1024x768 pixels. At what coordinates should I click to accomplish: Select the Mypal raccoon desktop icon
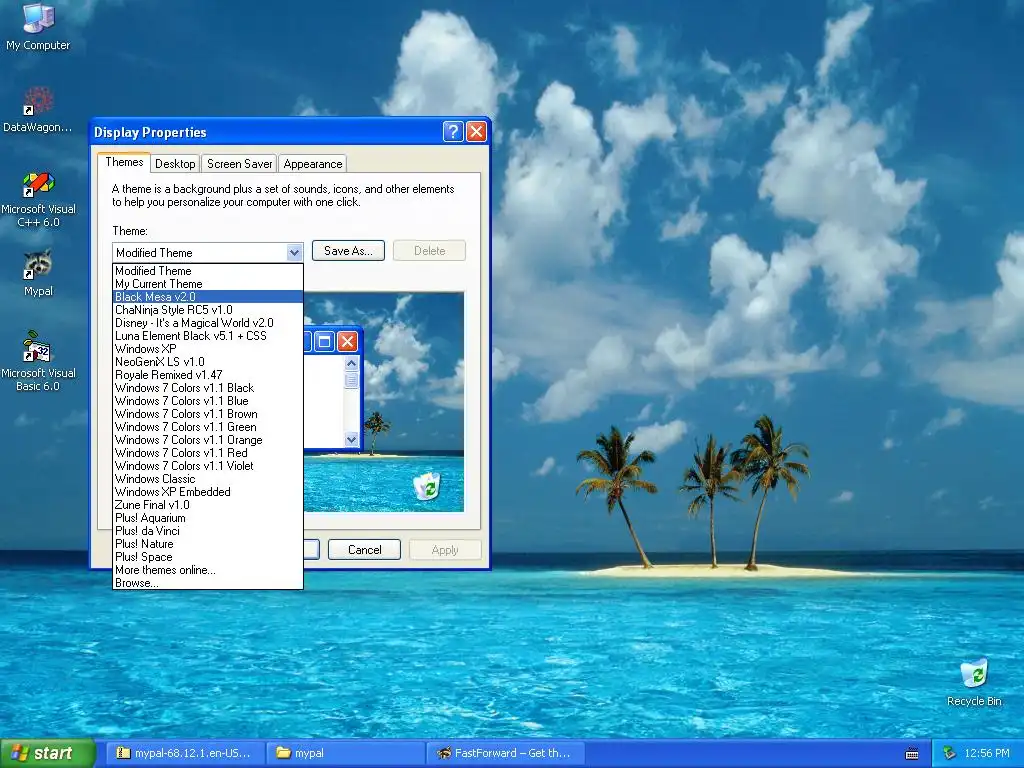click(x=38, y=273)
